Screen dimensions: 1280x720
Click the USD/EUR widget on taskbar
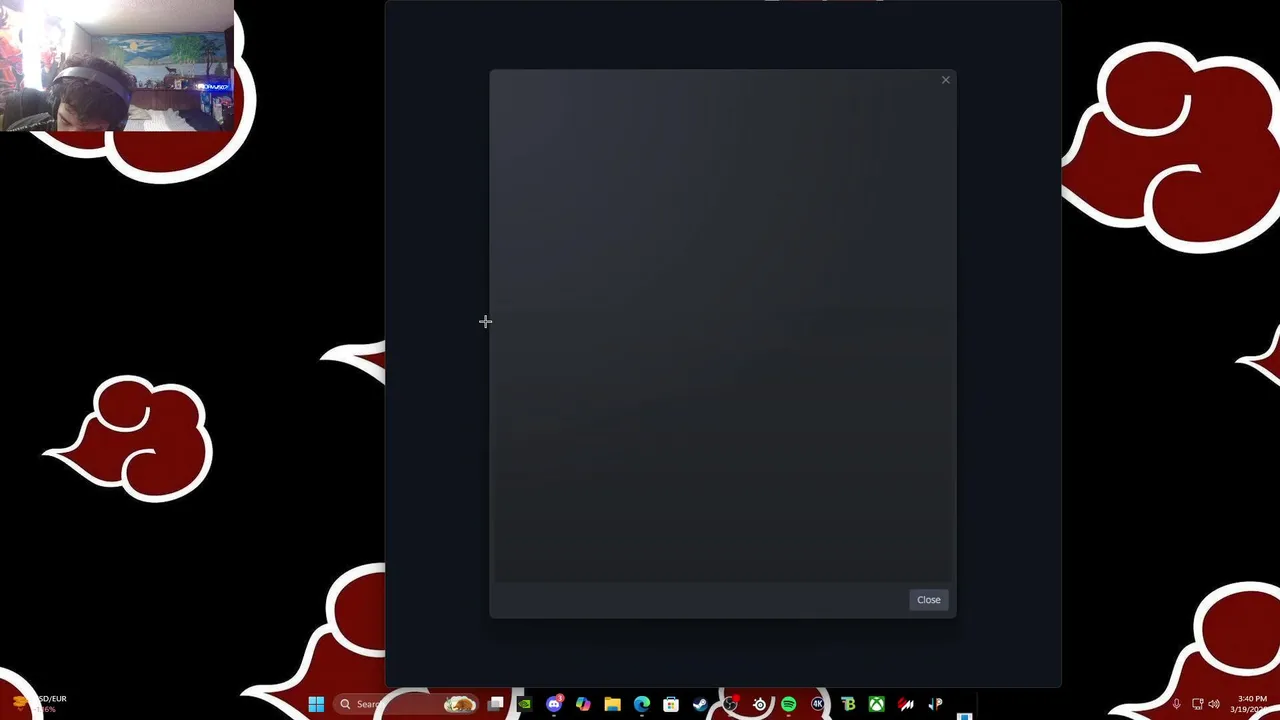(x=40, y=704)
